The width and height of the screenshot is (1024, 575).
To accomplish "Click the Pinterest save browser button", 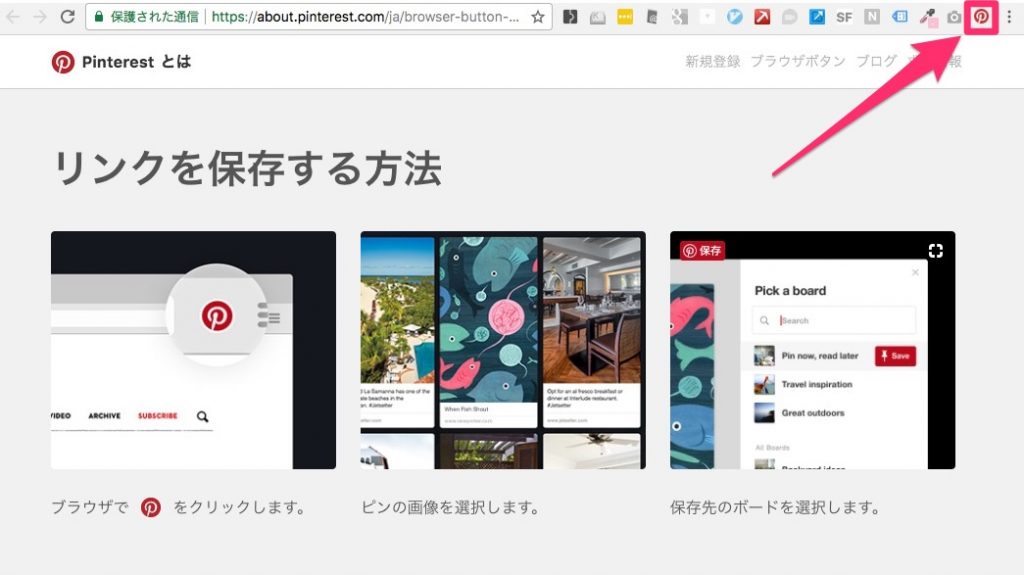I will pyautogui.click(x=981, y=17).
